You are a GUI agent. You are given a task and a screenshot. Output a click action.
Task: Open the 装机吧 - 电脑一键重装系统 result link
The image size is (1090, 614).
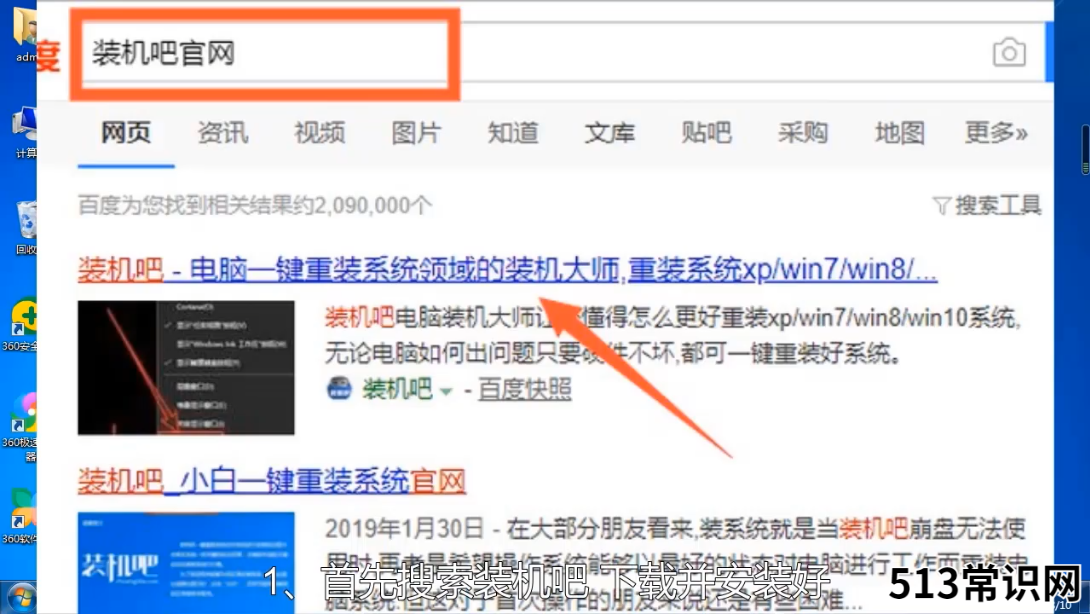point(507,270)
